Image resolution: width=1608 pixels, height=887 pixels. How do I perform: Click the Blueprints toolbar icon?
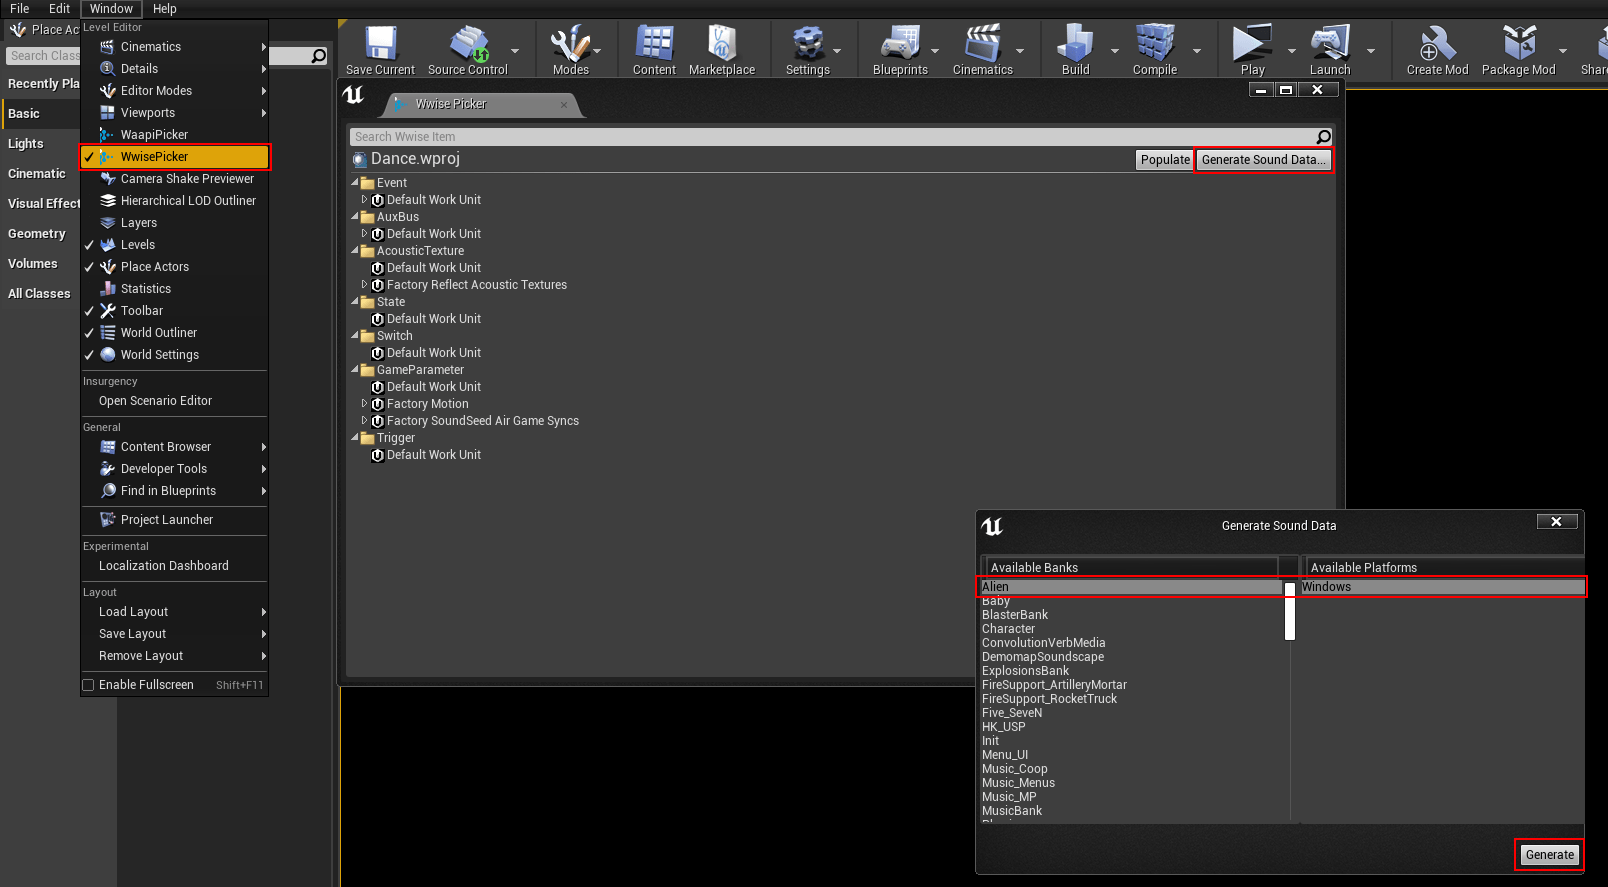tap(900, 45)
